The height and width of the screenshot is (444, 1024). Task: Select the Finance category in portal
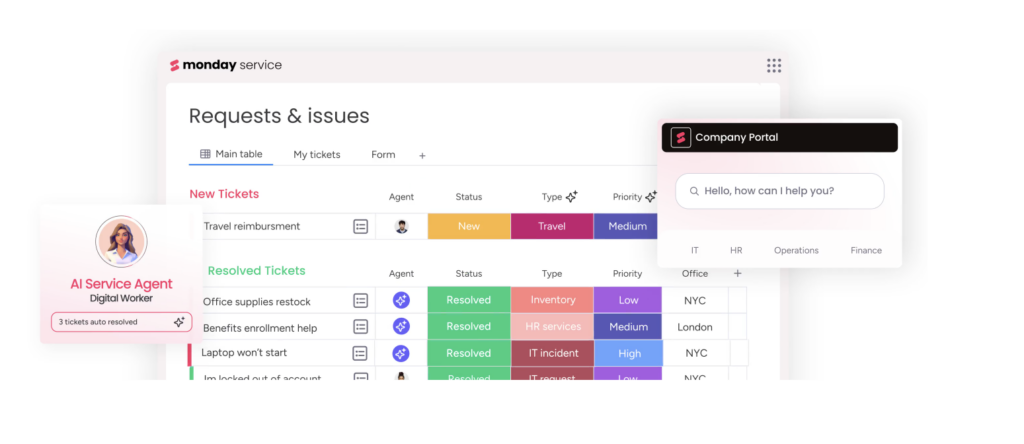(x=866, y=250)
